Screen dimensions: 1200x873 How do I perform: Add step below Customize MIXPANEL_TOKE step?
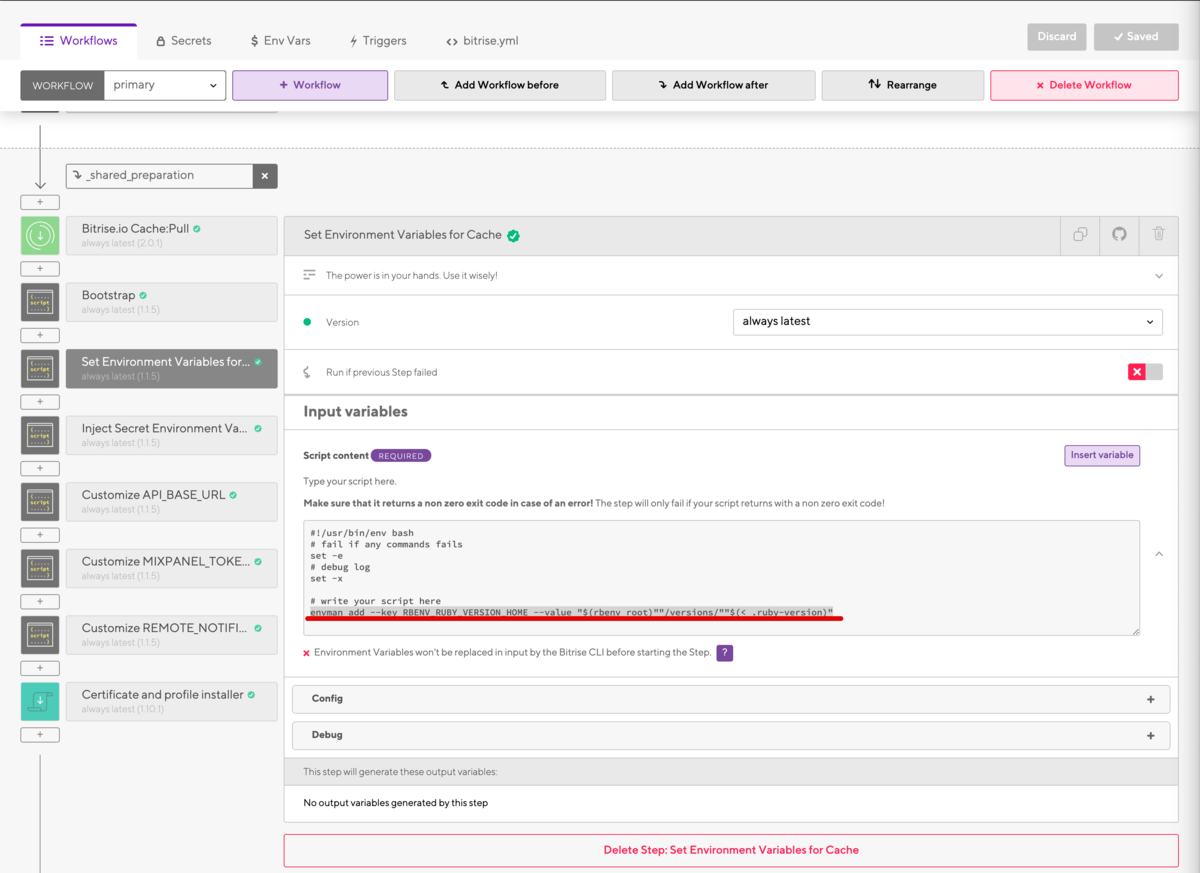coord(40,602)
